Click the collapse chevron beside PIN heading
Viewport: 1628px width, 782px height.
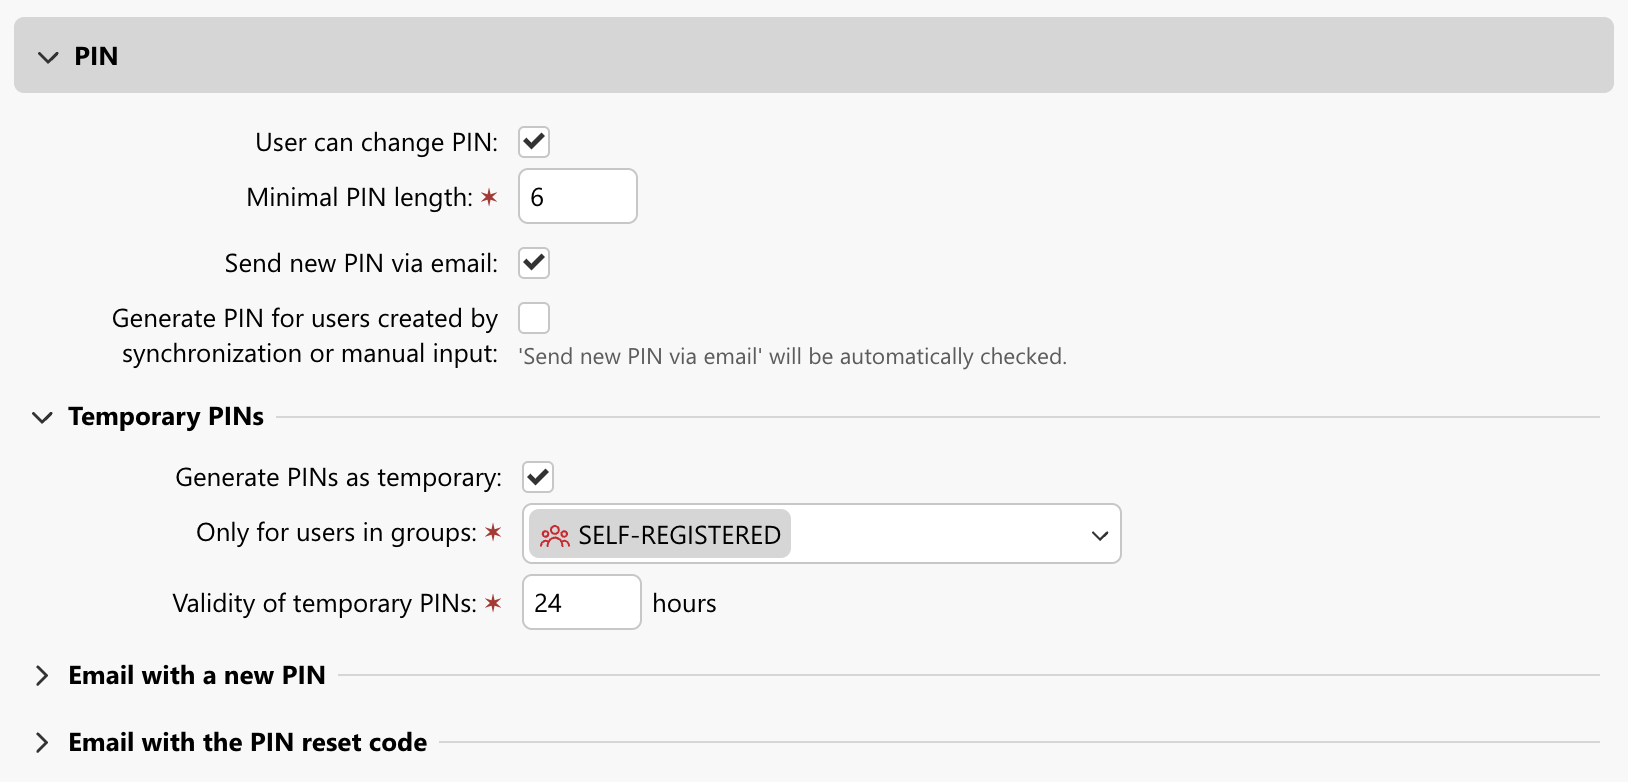[47, 57]
